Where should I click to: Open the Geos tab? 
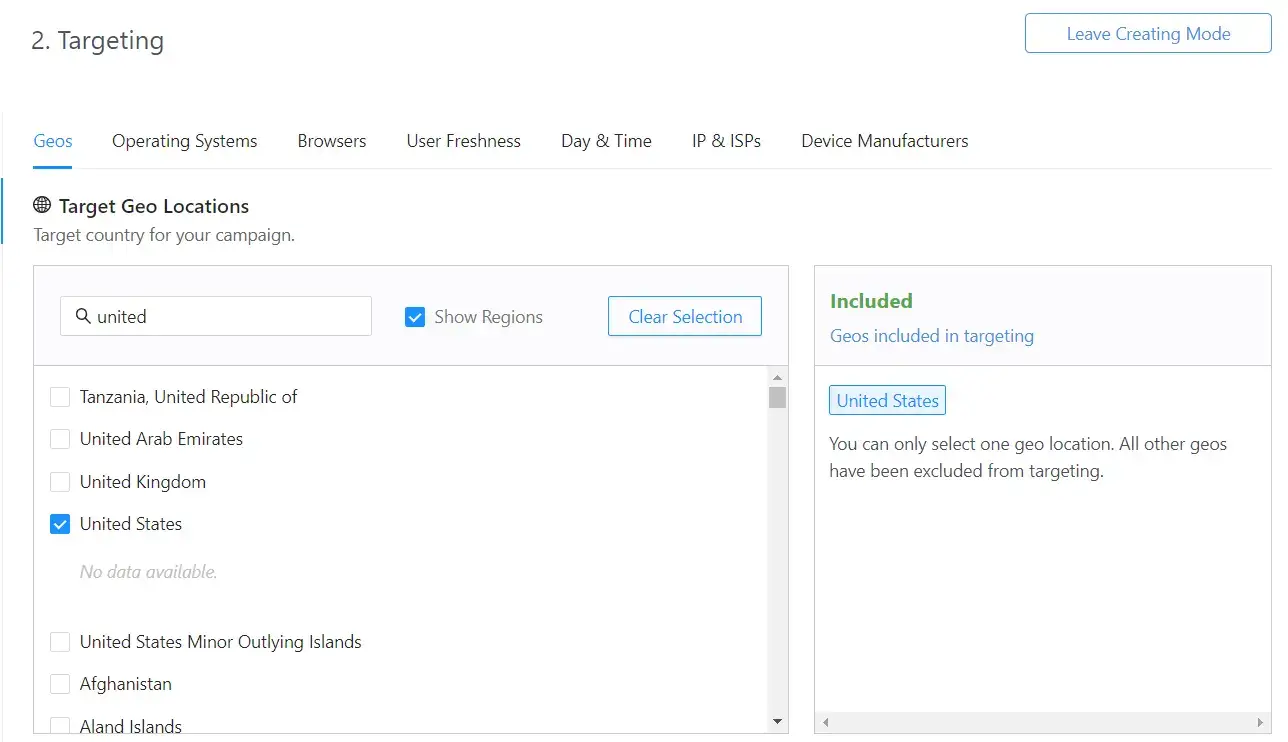[53, 141]
